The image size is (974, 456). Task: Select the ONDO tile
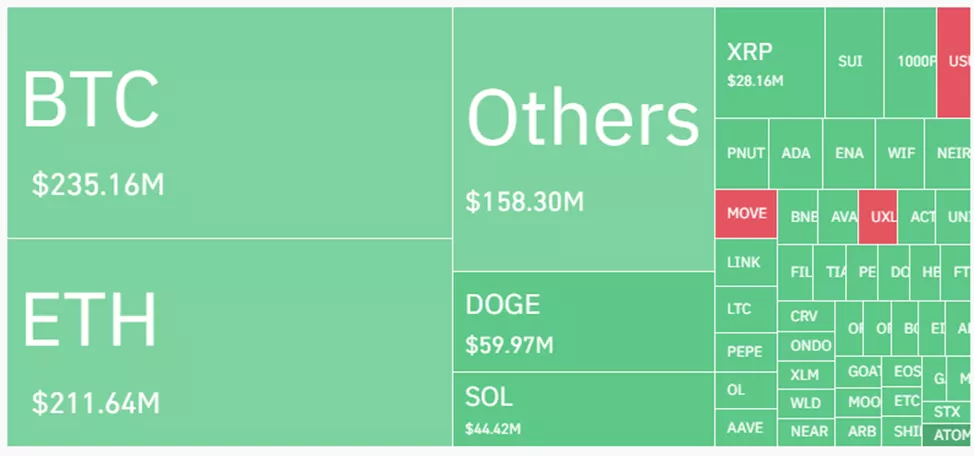click(806, 346)
